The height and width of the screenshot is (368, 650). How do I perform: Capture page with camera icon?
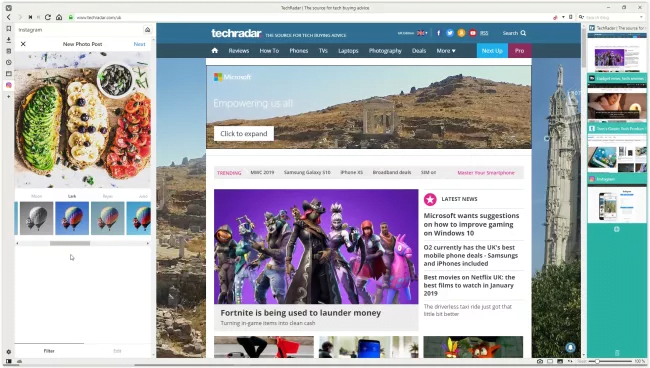click(540, 361)
